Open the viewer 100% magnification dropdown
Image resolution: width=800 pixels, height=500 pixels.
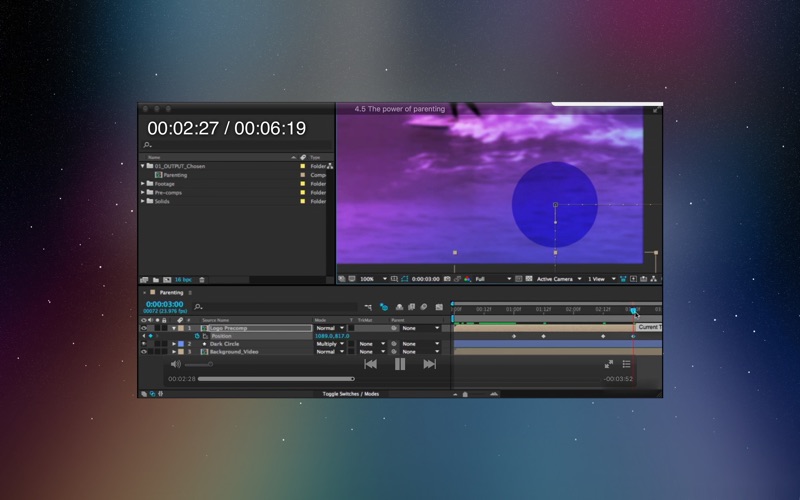(373, 279)
